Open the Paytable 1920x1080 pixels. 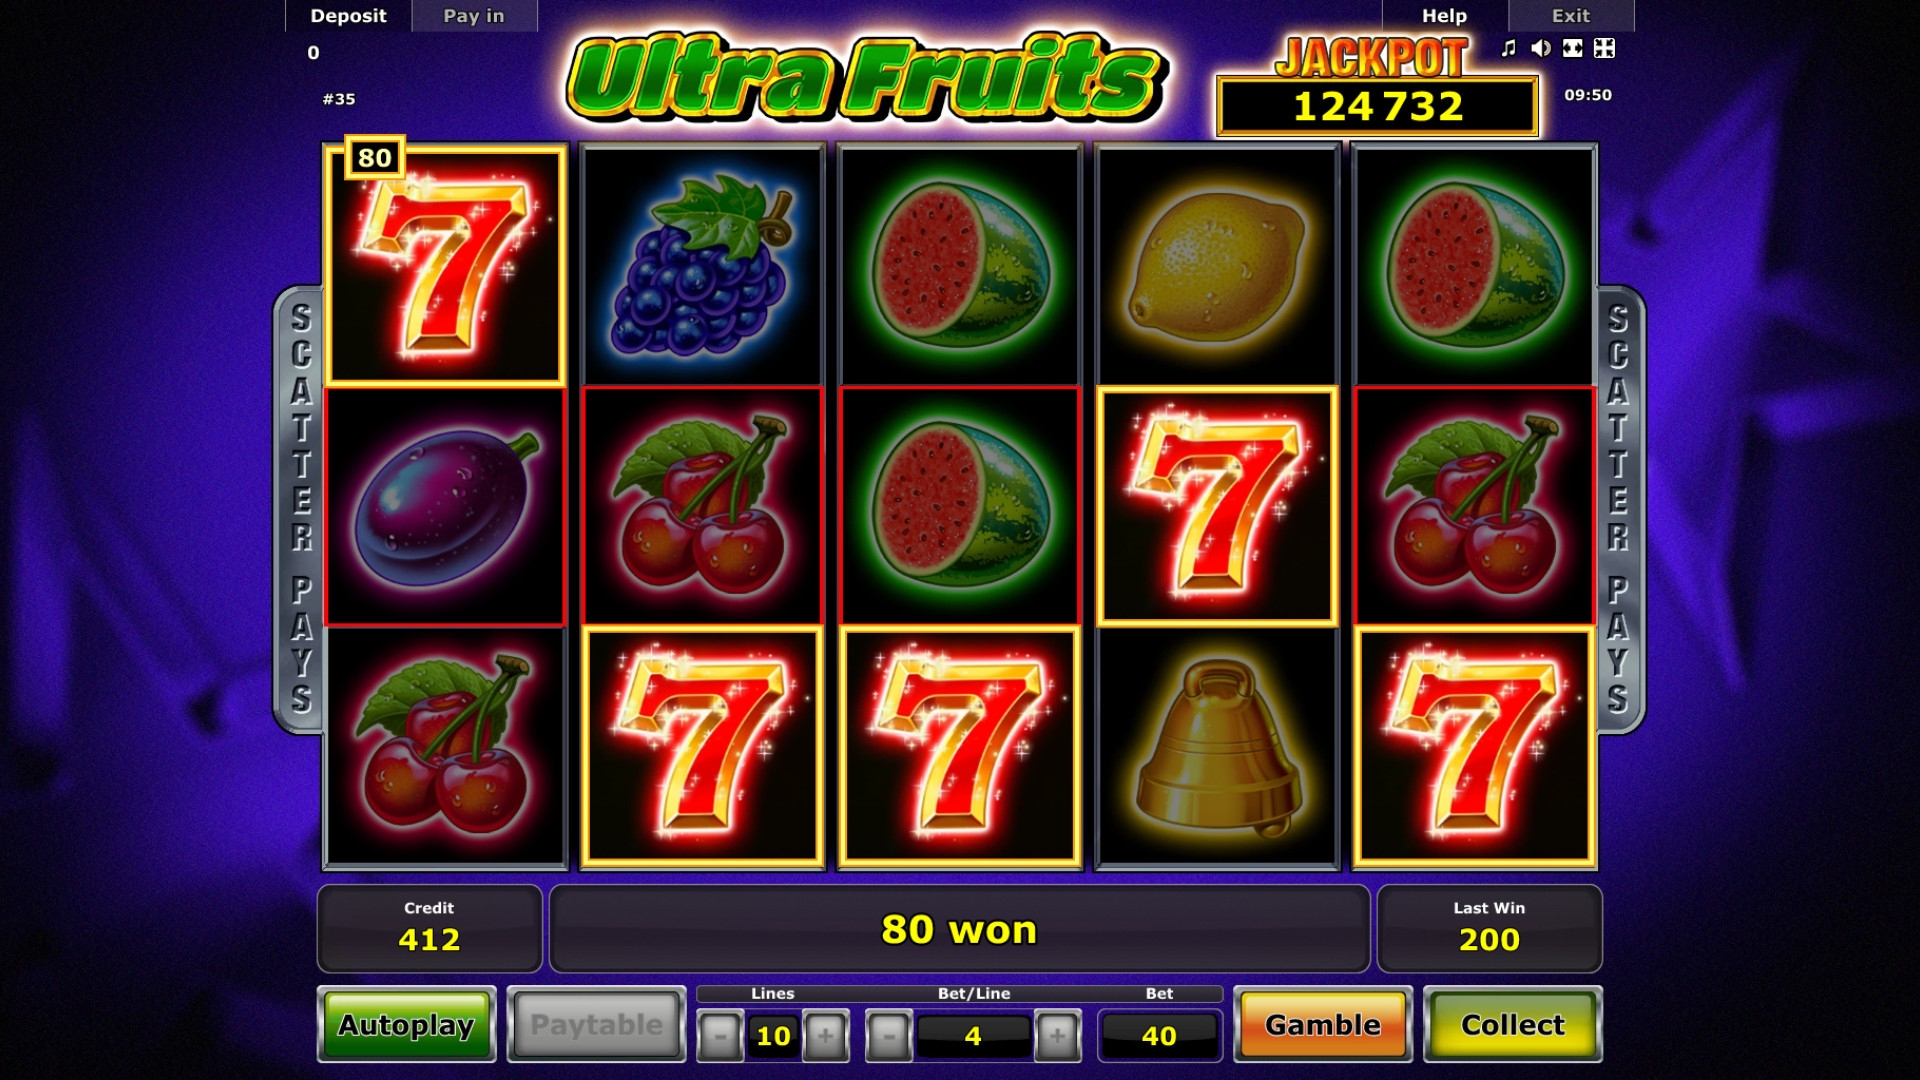[x=597, y=1024]
